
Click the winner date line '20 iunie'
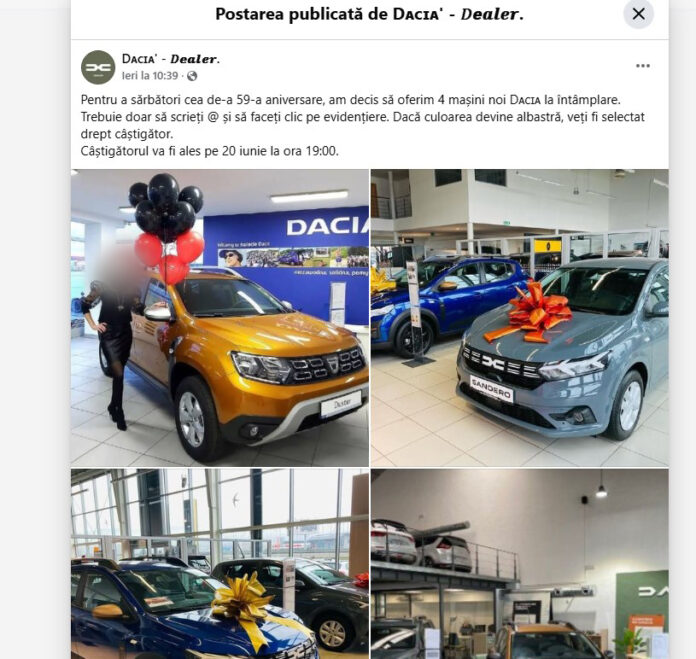click(210, 151)
